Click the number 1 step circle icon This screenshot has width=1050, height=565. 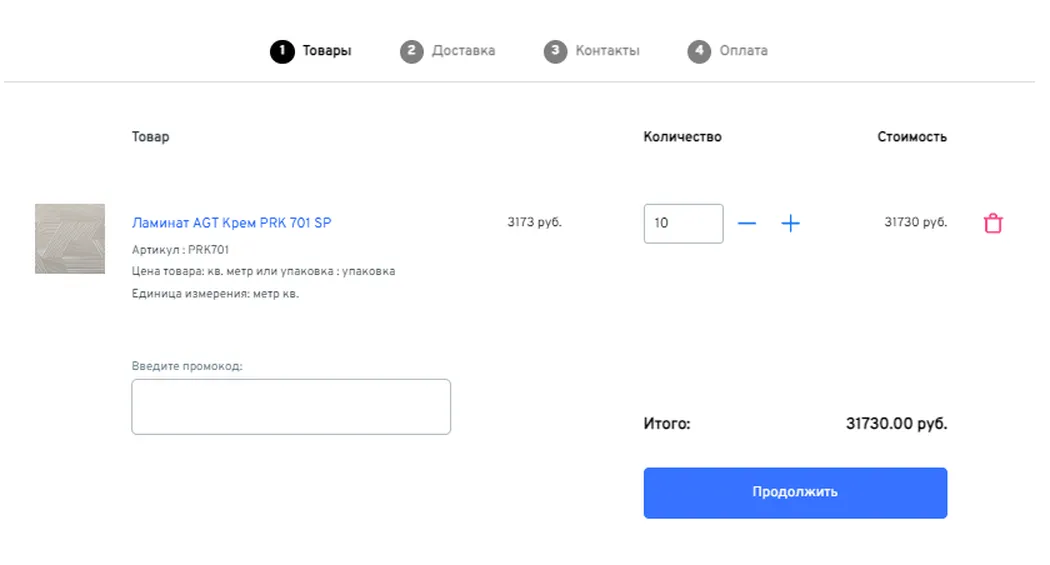tap(282, 51)
